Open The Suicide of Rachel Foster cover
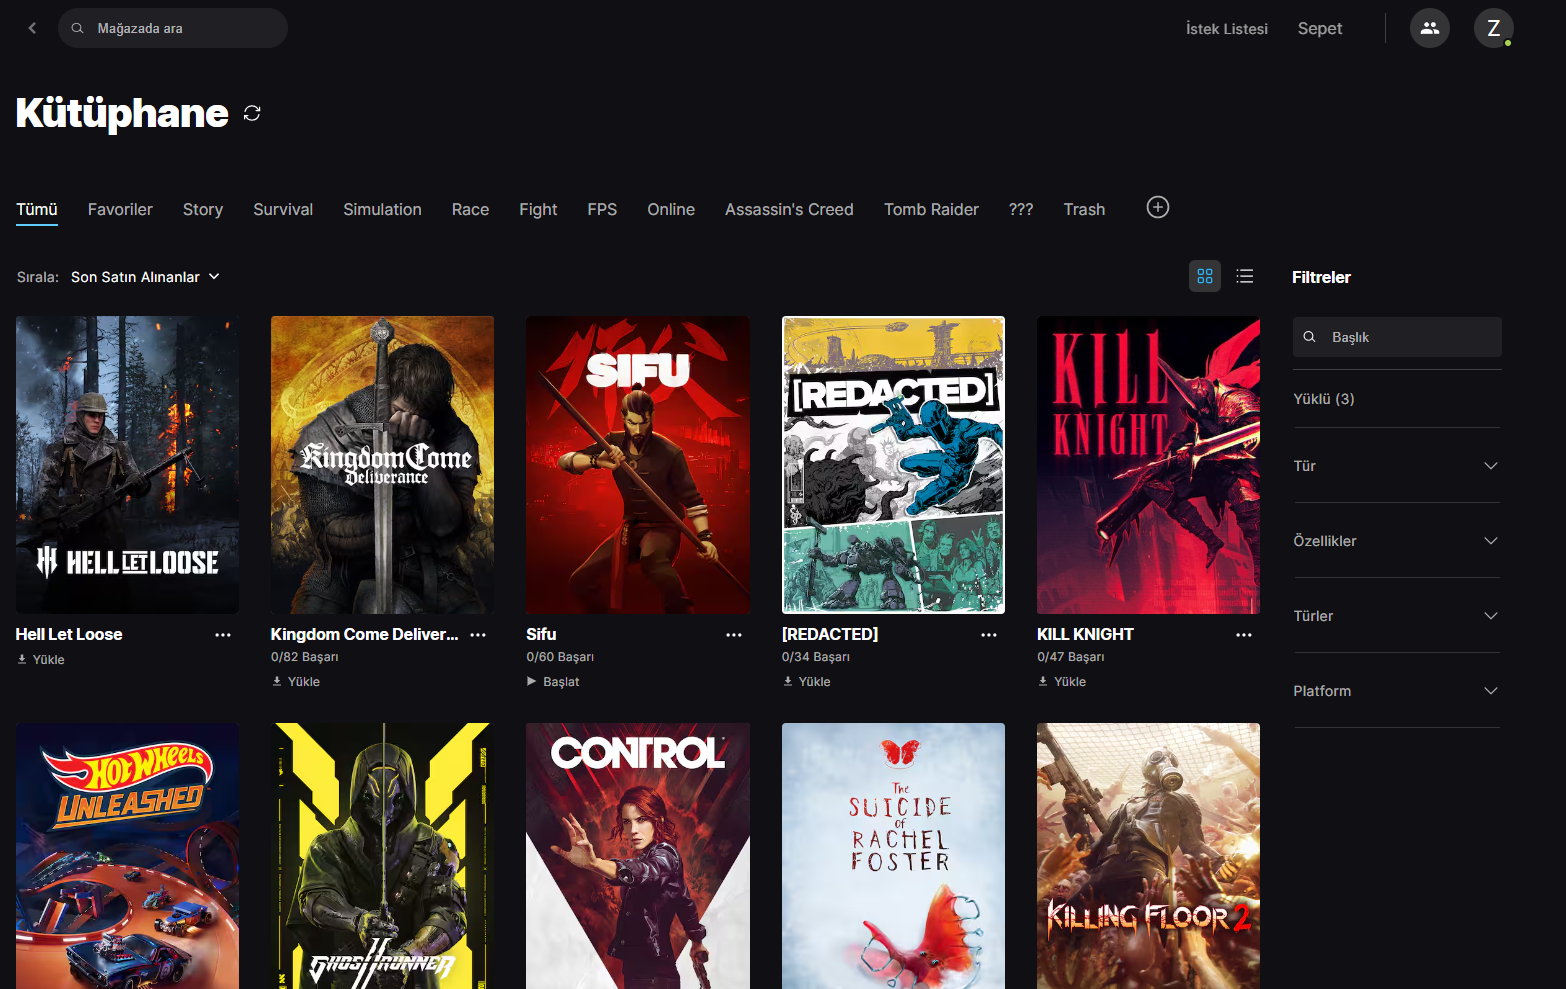This screenshot has width=1566, height=989. pyautogui.click(x=893, y=856)
